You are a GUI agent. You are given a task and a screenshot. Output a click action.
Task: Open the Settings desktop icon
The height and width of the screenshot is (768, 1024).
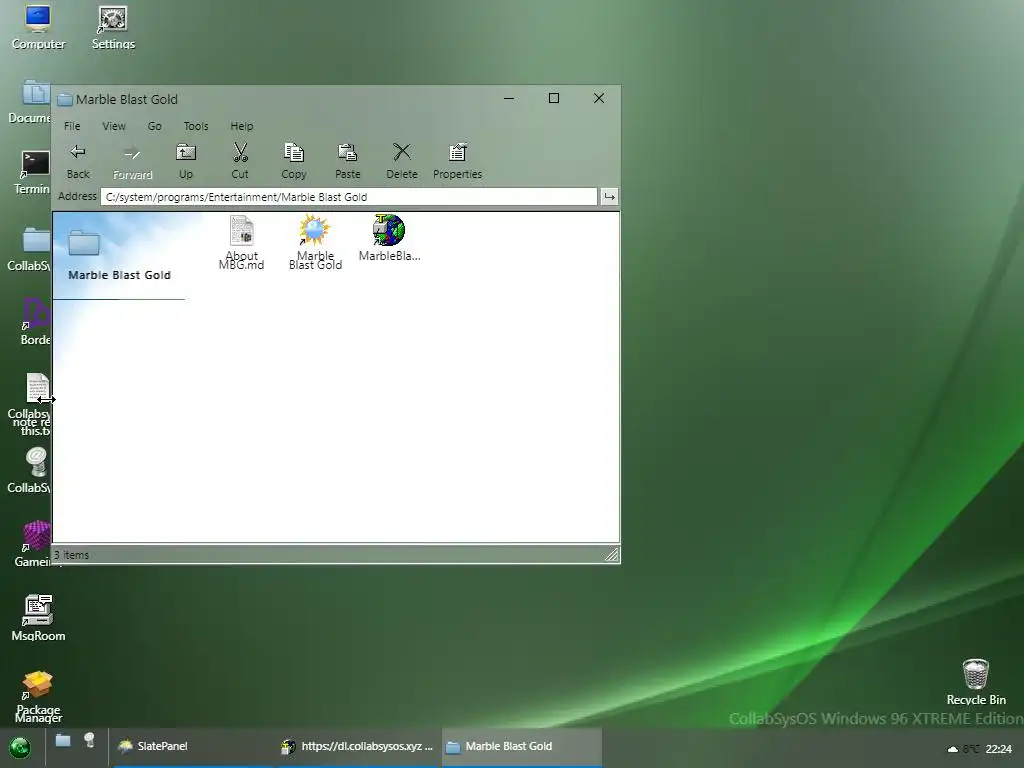[x=113, y=27]
